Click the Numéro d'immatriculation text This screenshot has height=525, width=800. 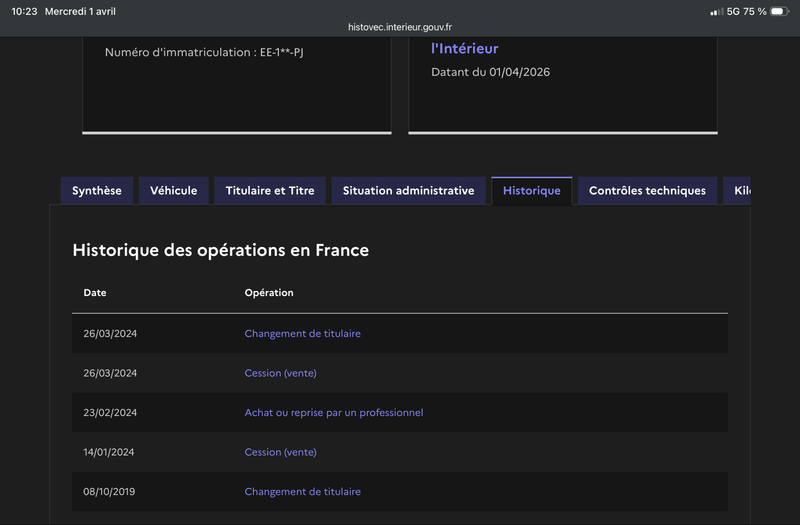204,52
